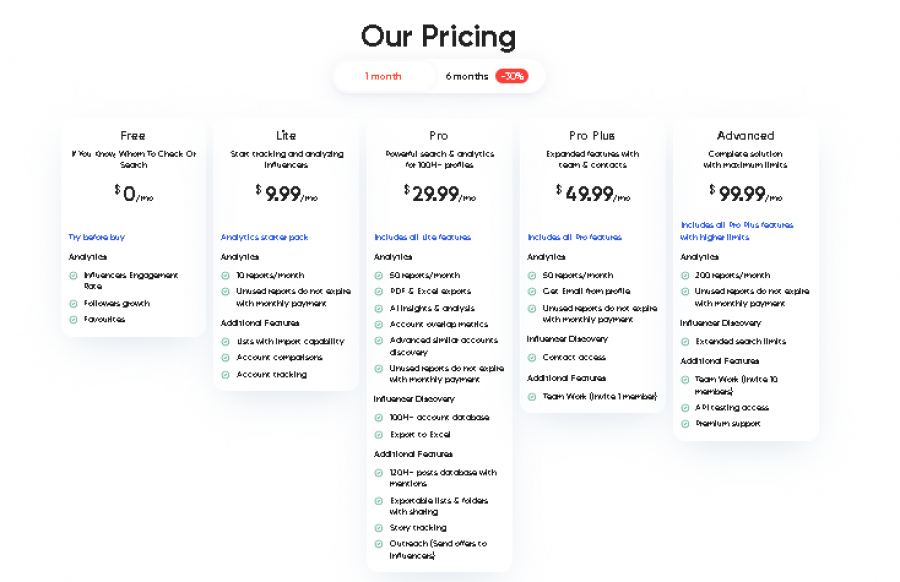Click the check icon next to Premium support
This screenshot has width=900, height=582.
(686, 423)
